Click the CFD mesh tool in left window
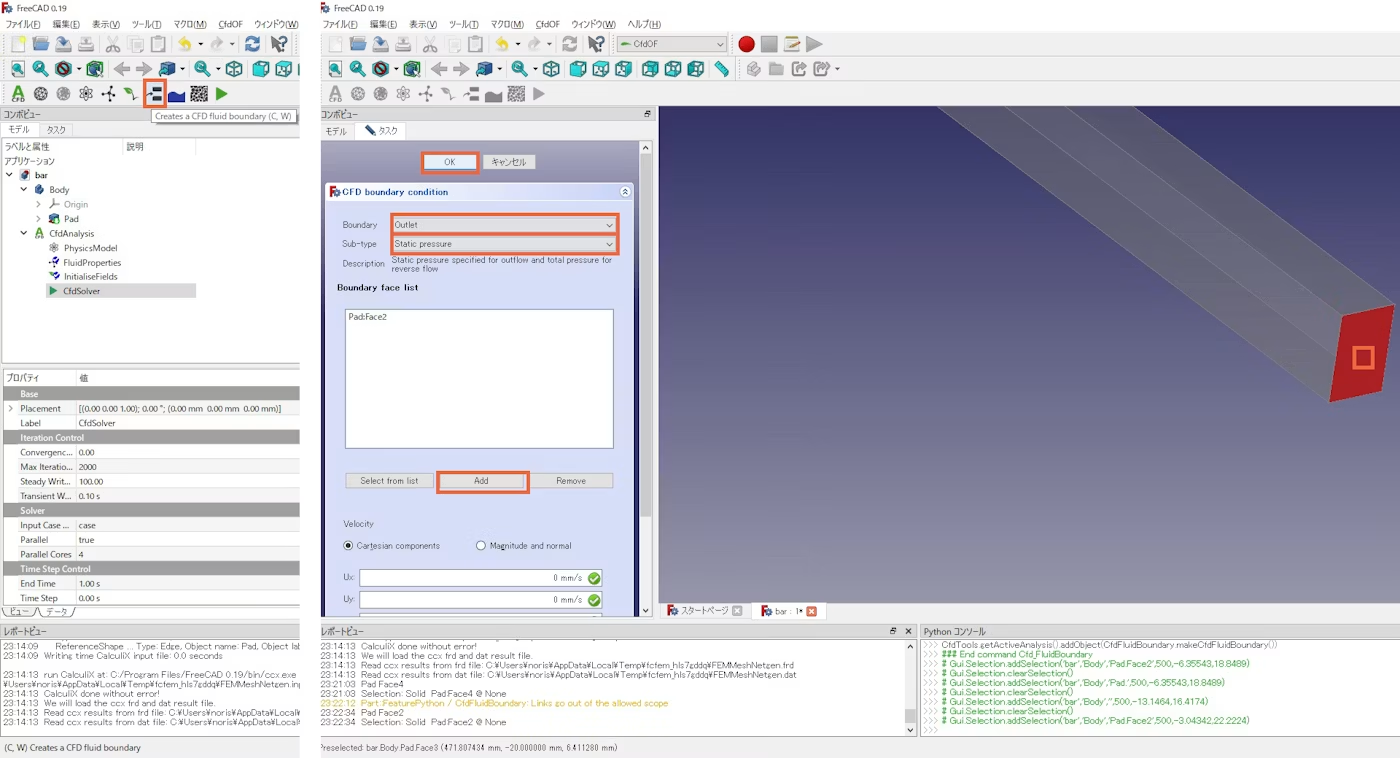Screen dimensions: 1400x758 point(41,94)
